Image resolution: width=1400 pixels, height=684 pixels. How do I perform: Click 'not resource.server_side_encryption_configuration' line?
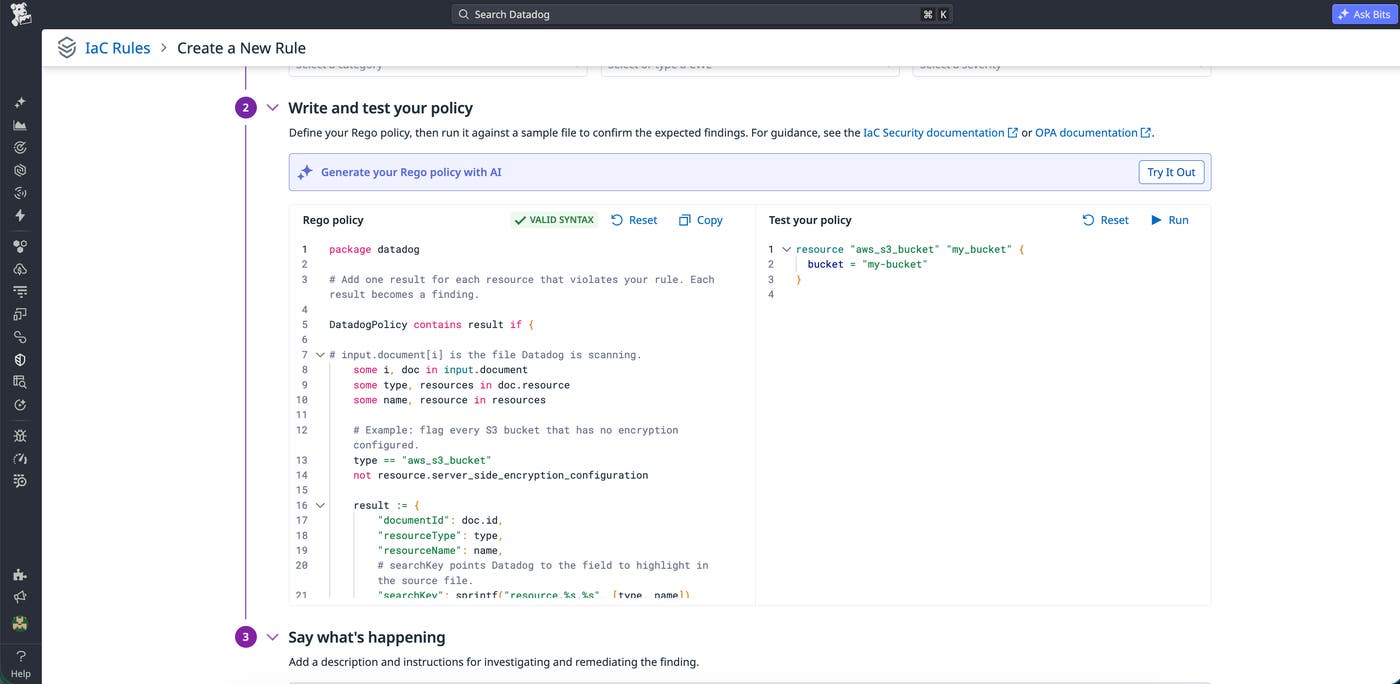click(x=500, y=475)
